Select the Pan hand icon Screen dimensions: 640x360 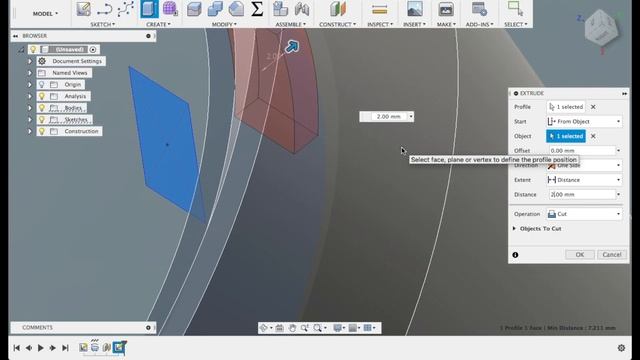(x=292, y=328)
